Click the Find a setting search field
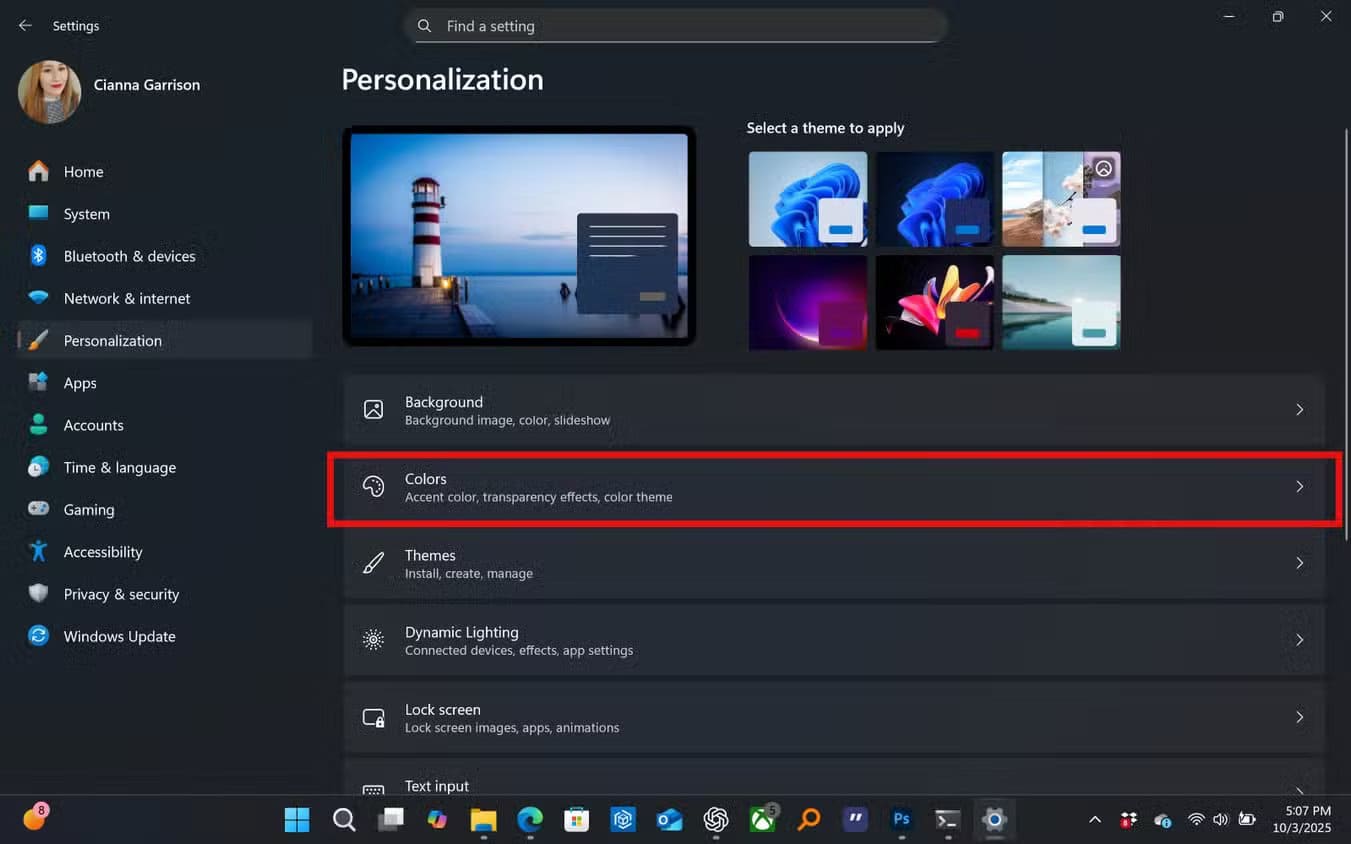This screenshot has width=1351, height=844. 690,26
